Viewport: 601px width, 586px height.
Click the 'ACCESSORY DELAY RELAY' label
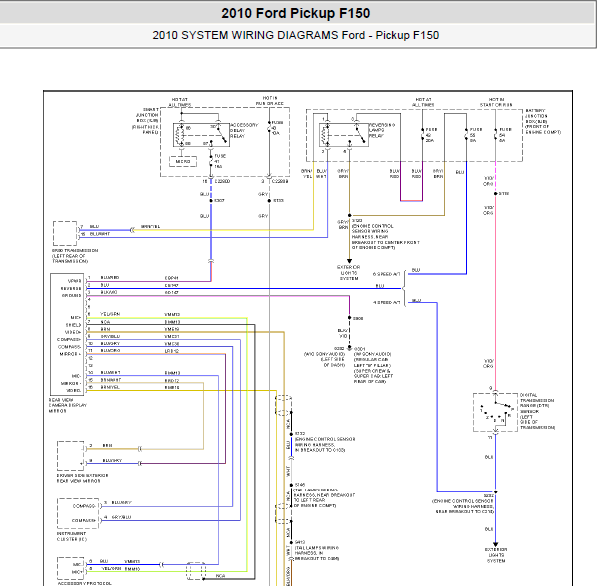(x=244, y=131)
